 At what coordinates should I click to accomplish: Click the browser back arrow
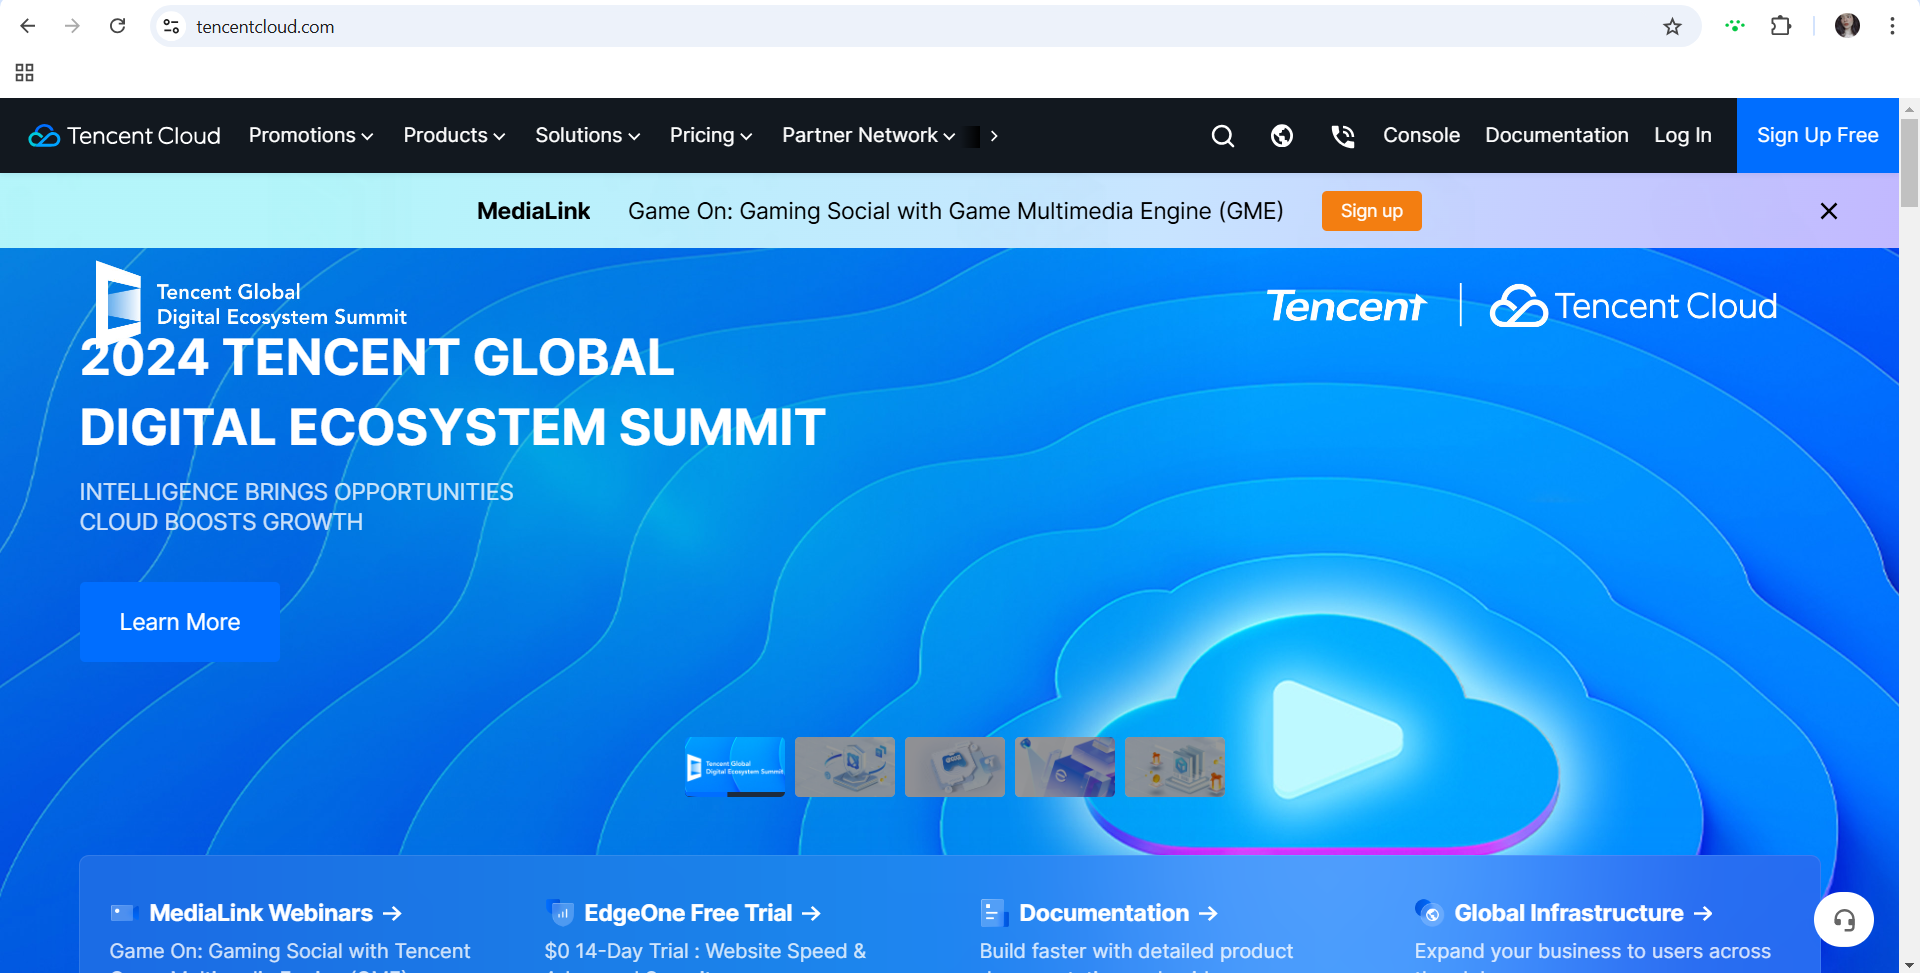pos(27,26)
